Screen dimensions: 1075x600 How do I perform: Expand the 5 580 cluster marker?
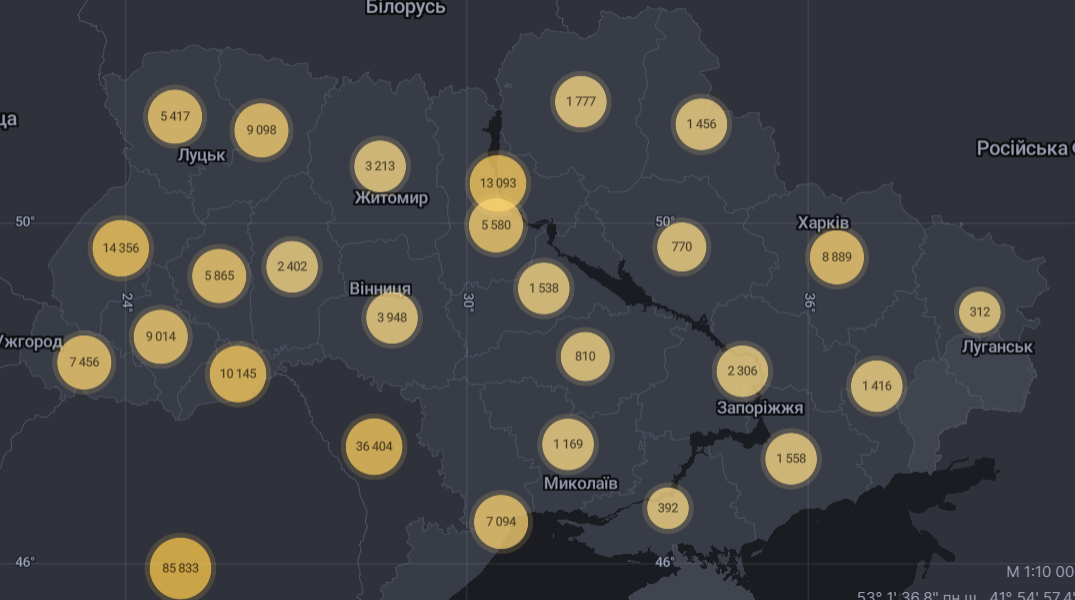(496, 225)
